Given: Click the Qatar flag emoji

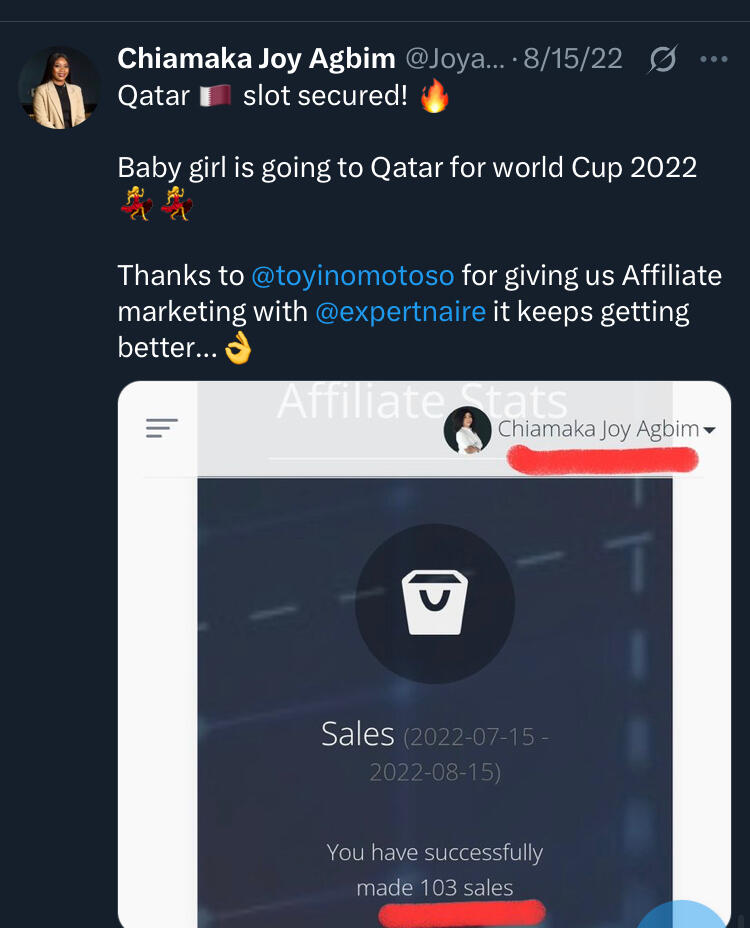Looking at the screenshot, I should (216, 95).
